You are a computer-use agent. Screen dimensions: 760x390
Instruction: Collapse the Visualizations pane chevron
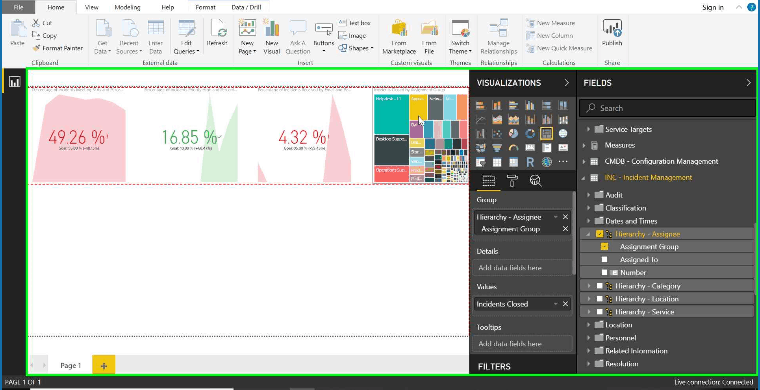[x=567, y=83]
